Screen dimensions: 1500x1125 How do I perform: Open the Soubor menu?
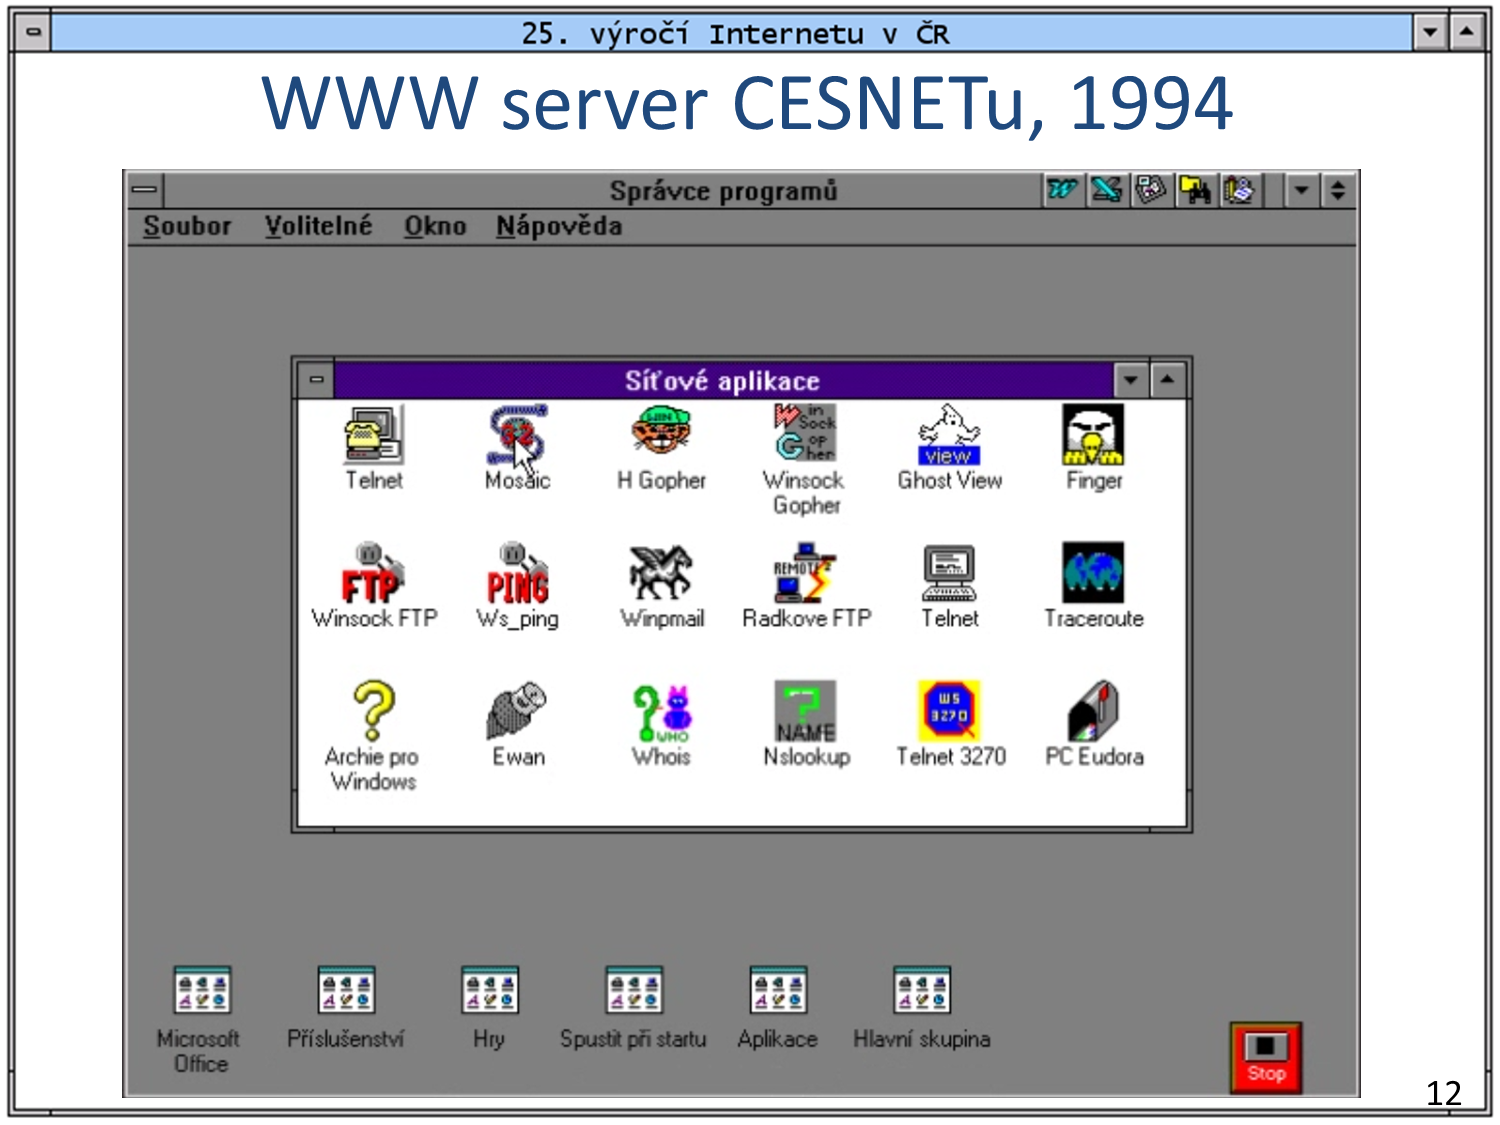(187, 226)
